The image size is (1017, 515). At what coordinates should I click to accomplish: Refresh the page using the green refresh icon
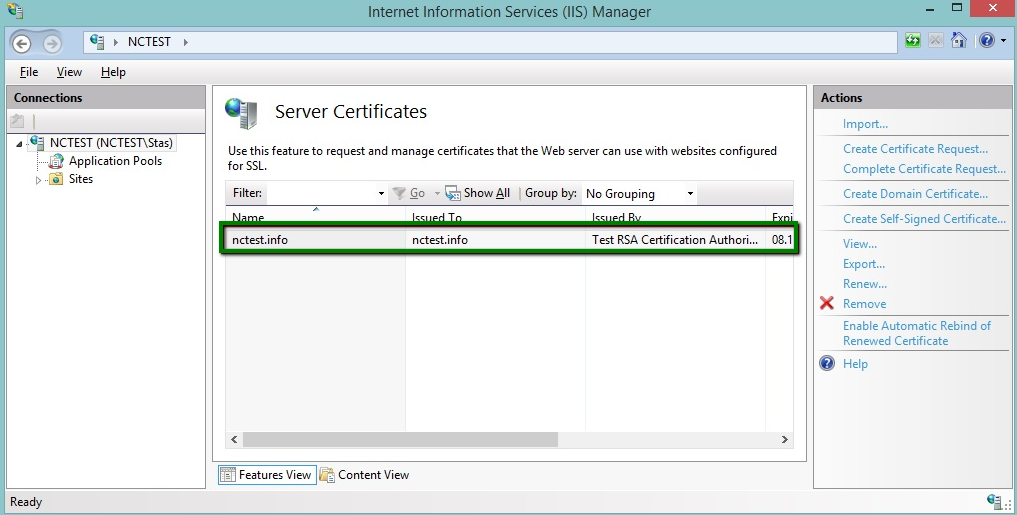tap(913, 41)
